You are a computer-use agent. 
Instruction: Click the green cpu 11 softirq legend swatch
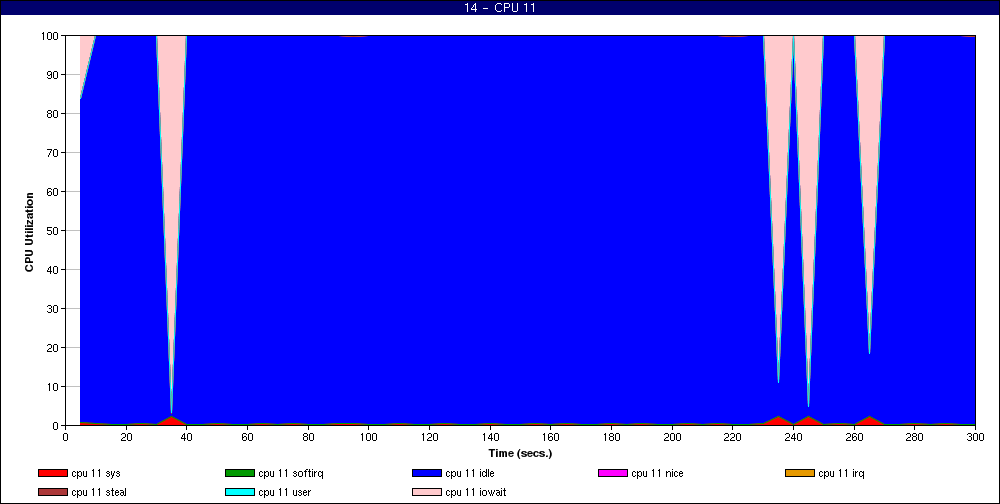239,473
